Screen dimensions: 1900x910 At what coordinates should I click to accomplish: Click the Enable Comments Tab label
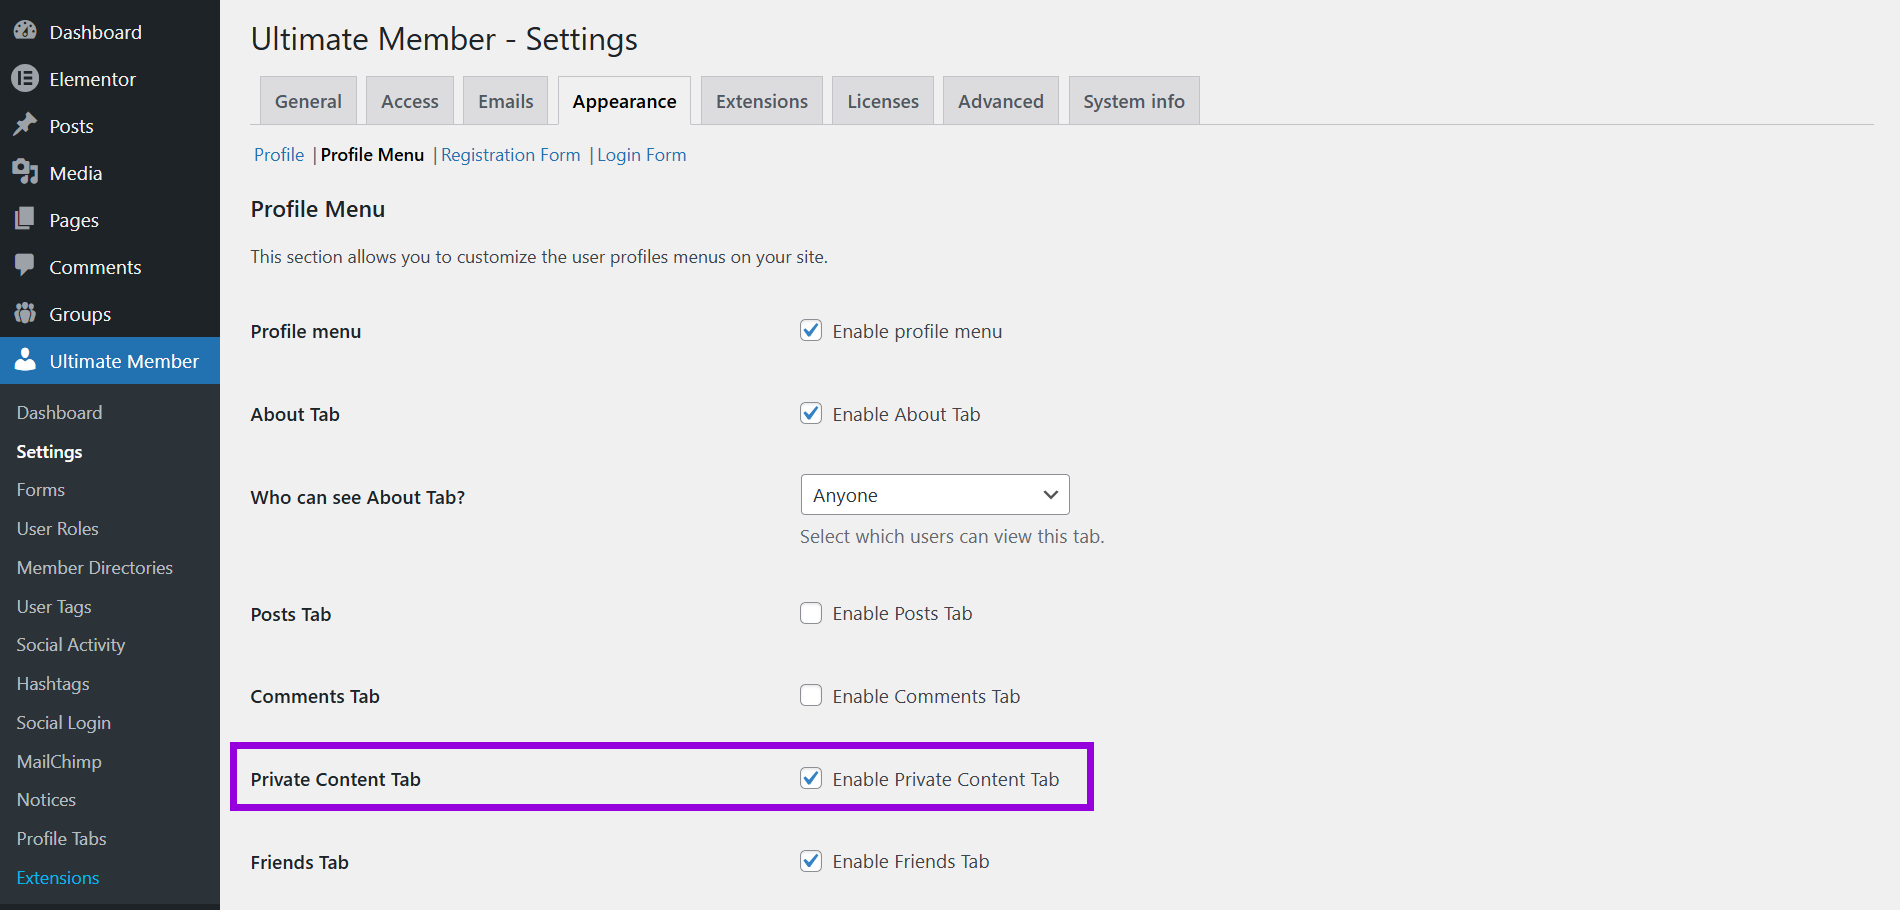(926, 696)
